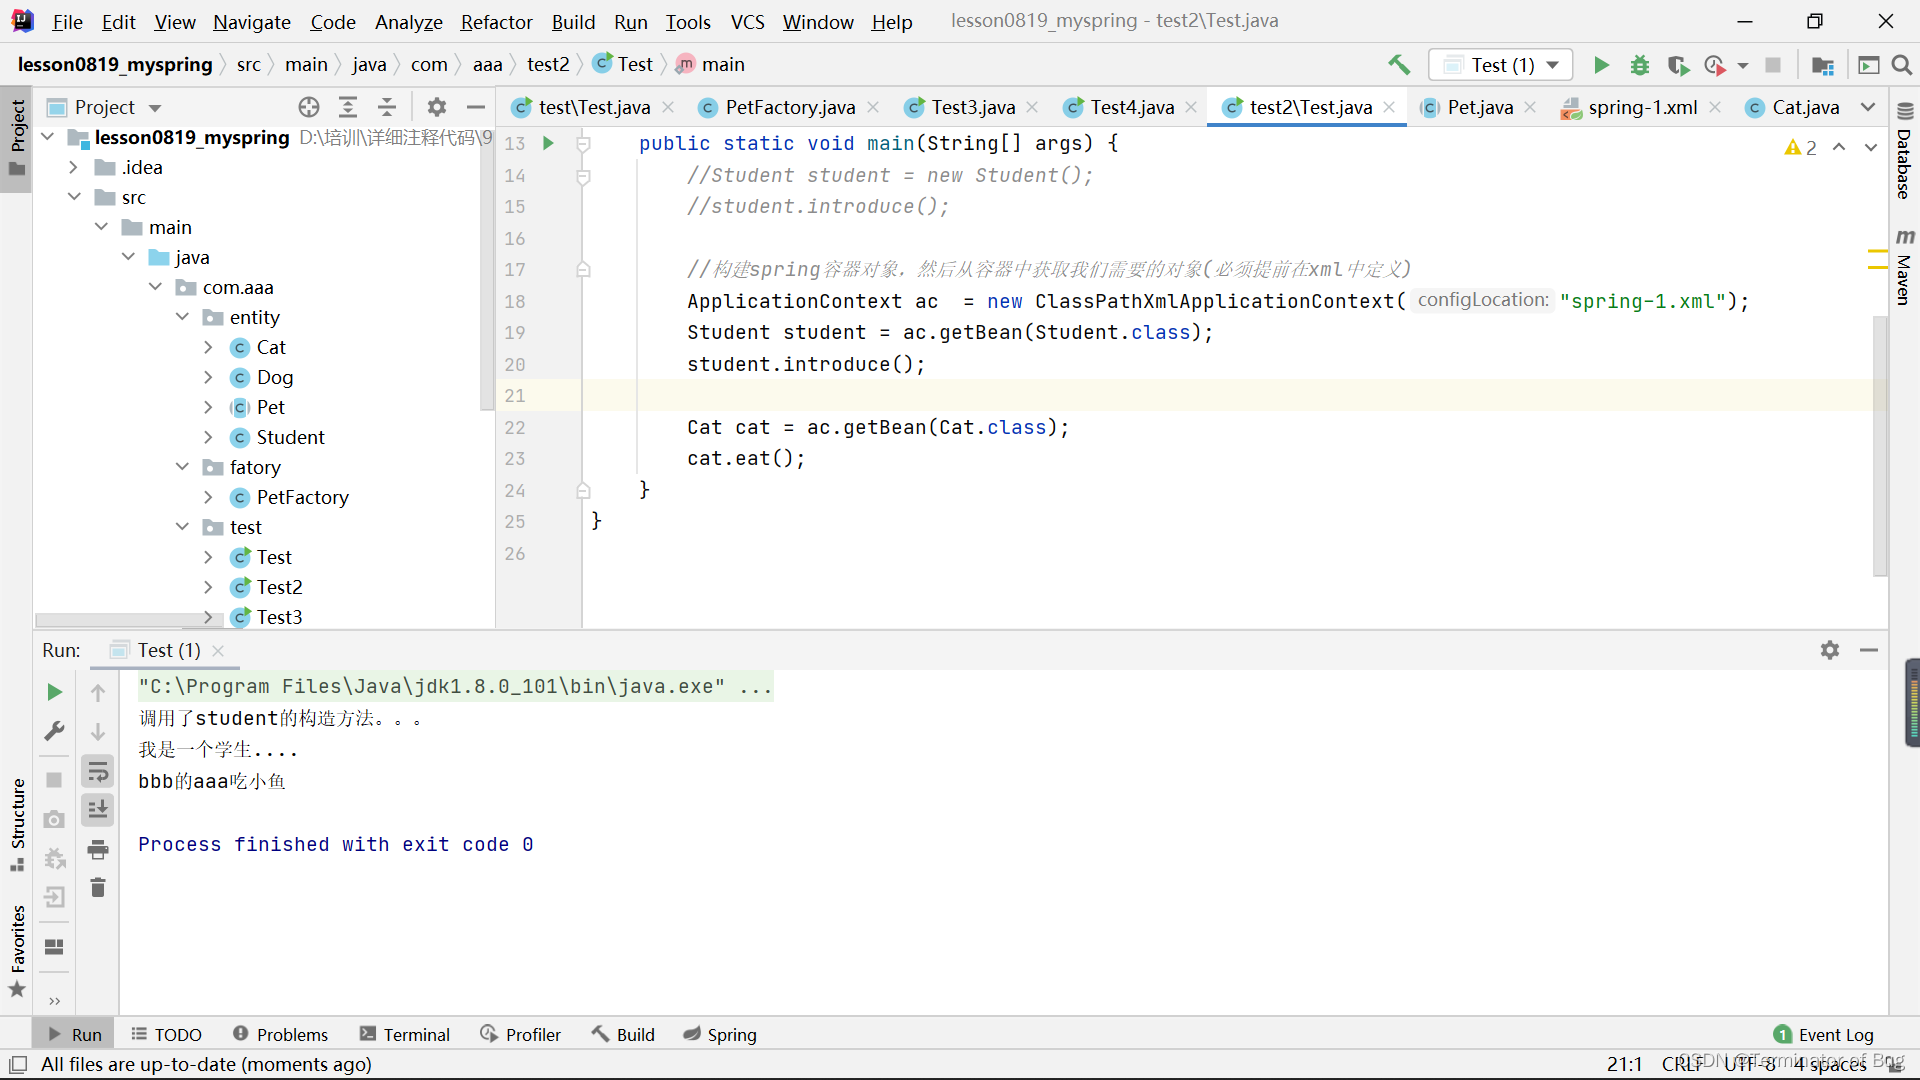Image resolution: width=1920 pixels, height=1080 pixels.
Task: Open the Spring tool window
Action: tap(720, 1034)
